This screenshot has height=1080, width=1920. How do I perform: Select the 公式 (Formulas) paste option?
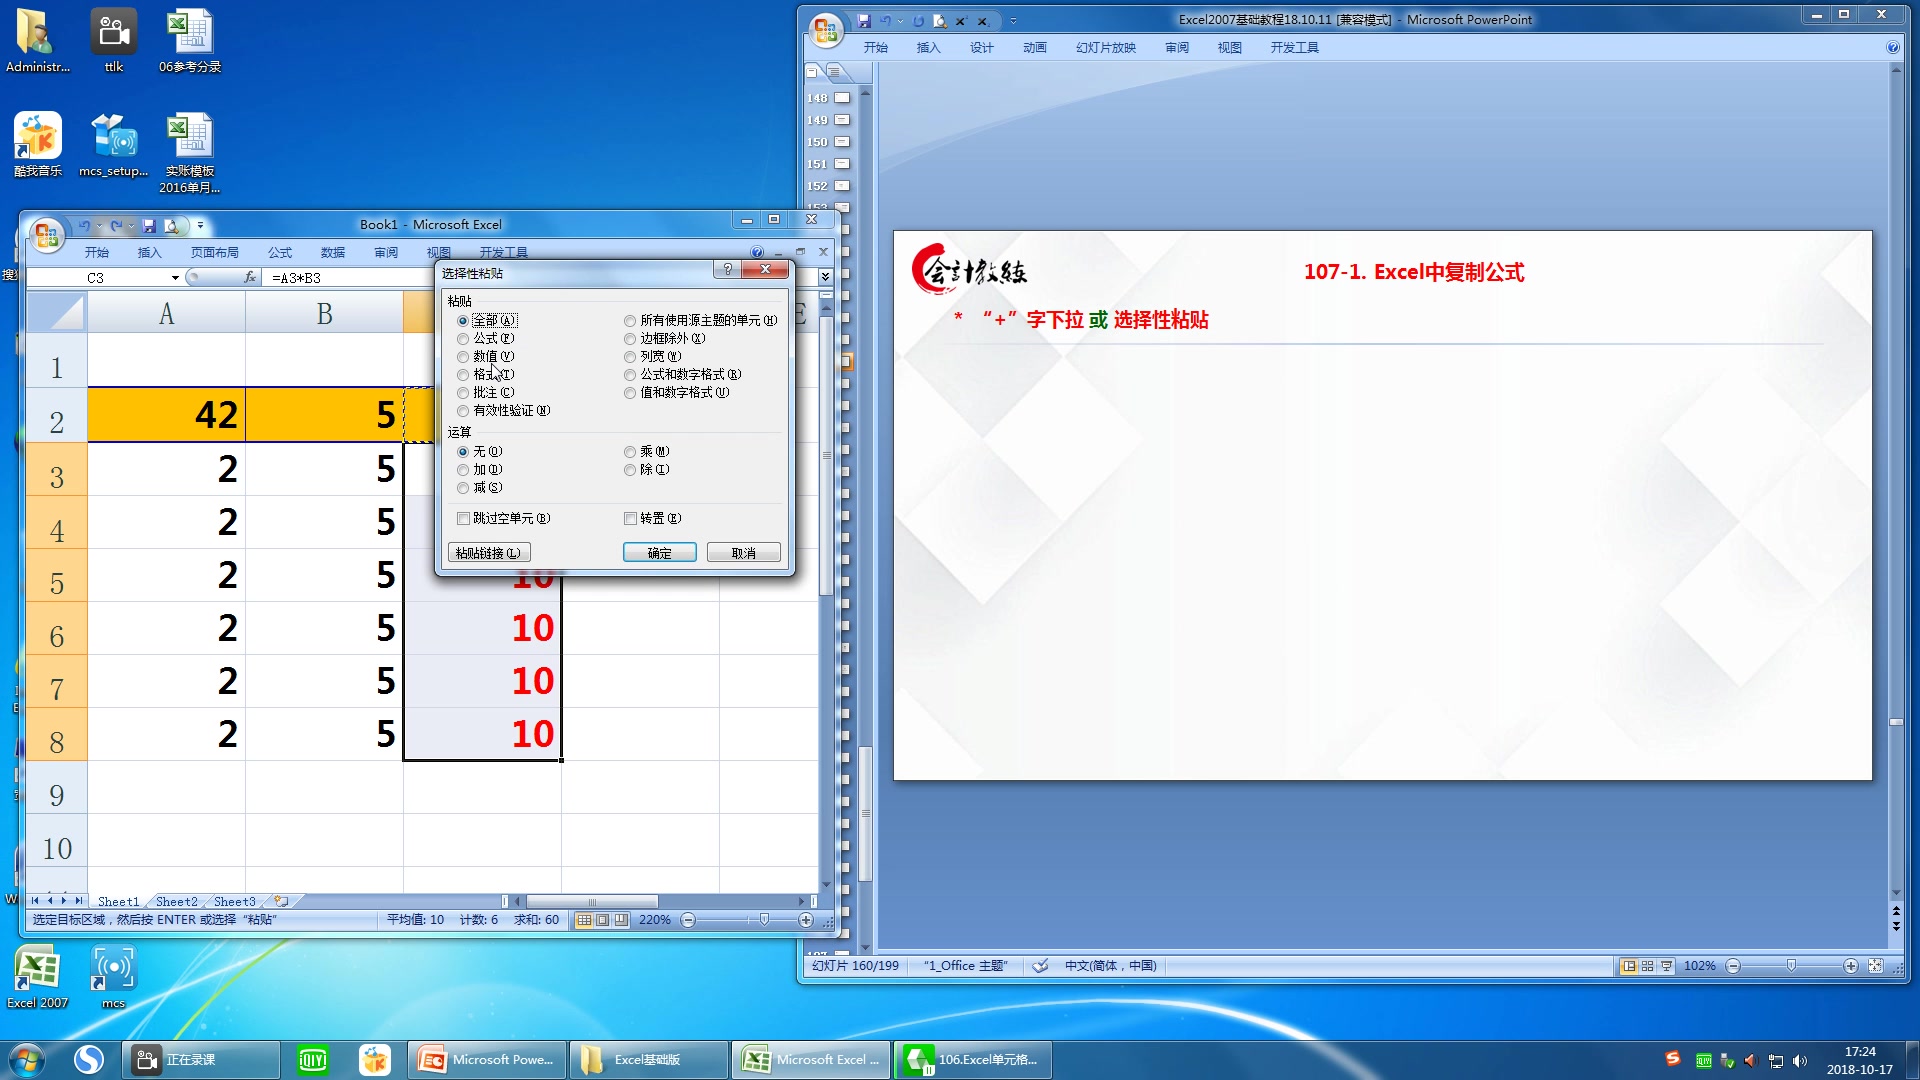tap(463, 339)
